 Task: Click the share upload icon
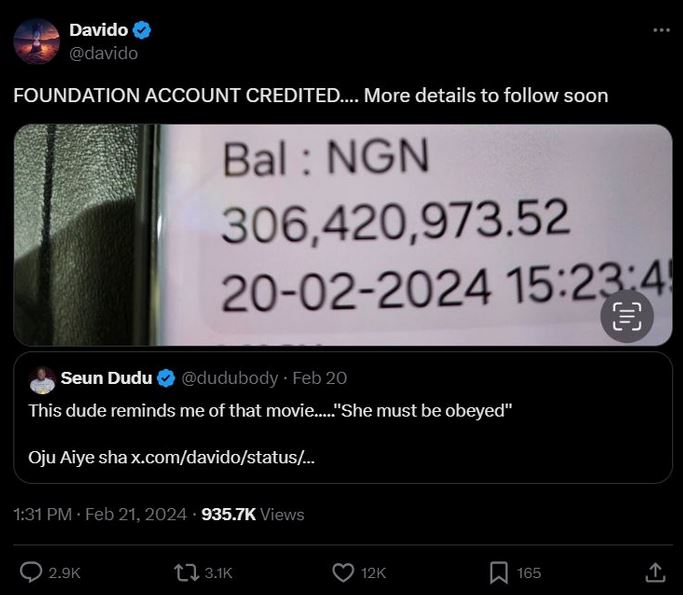click(655, 572)
